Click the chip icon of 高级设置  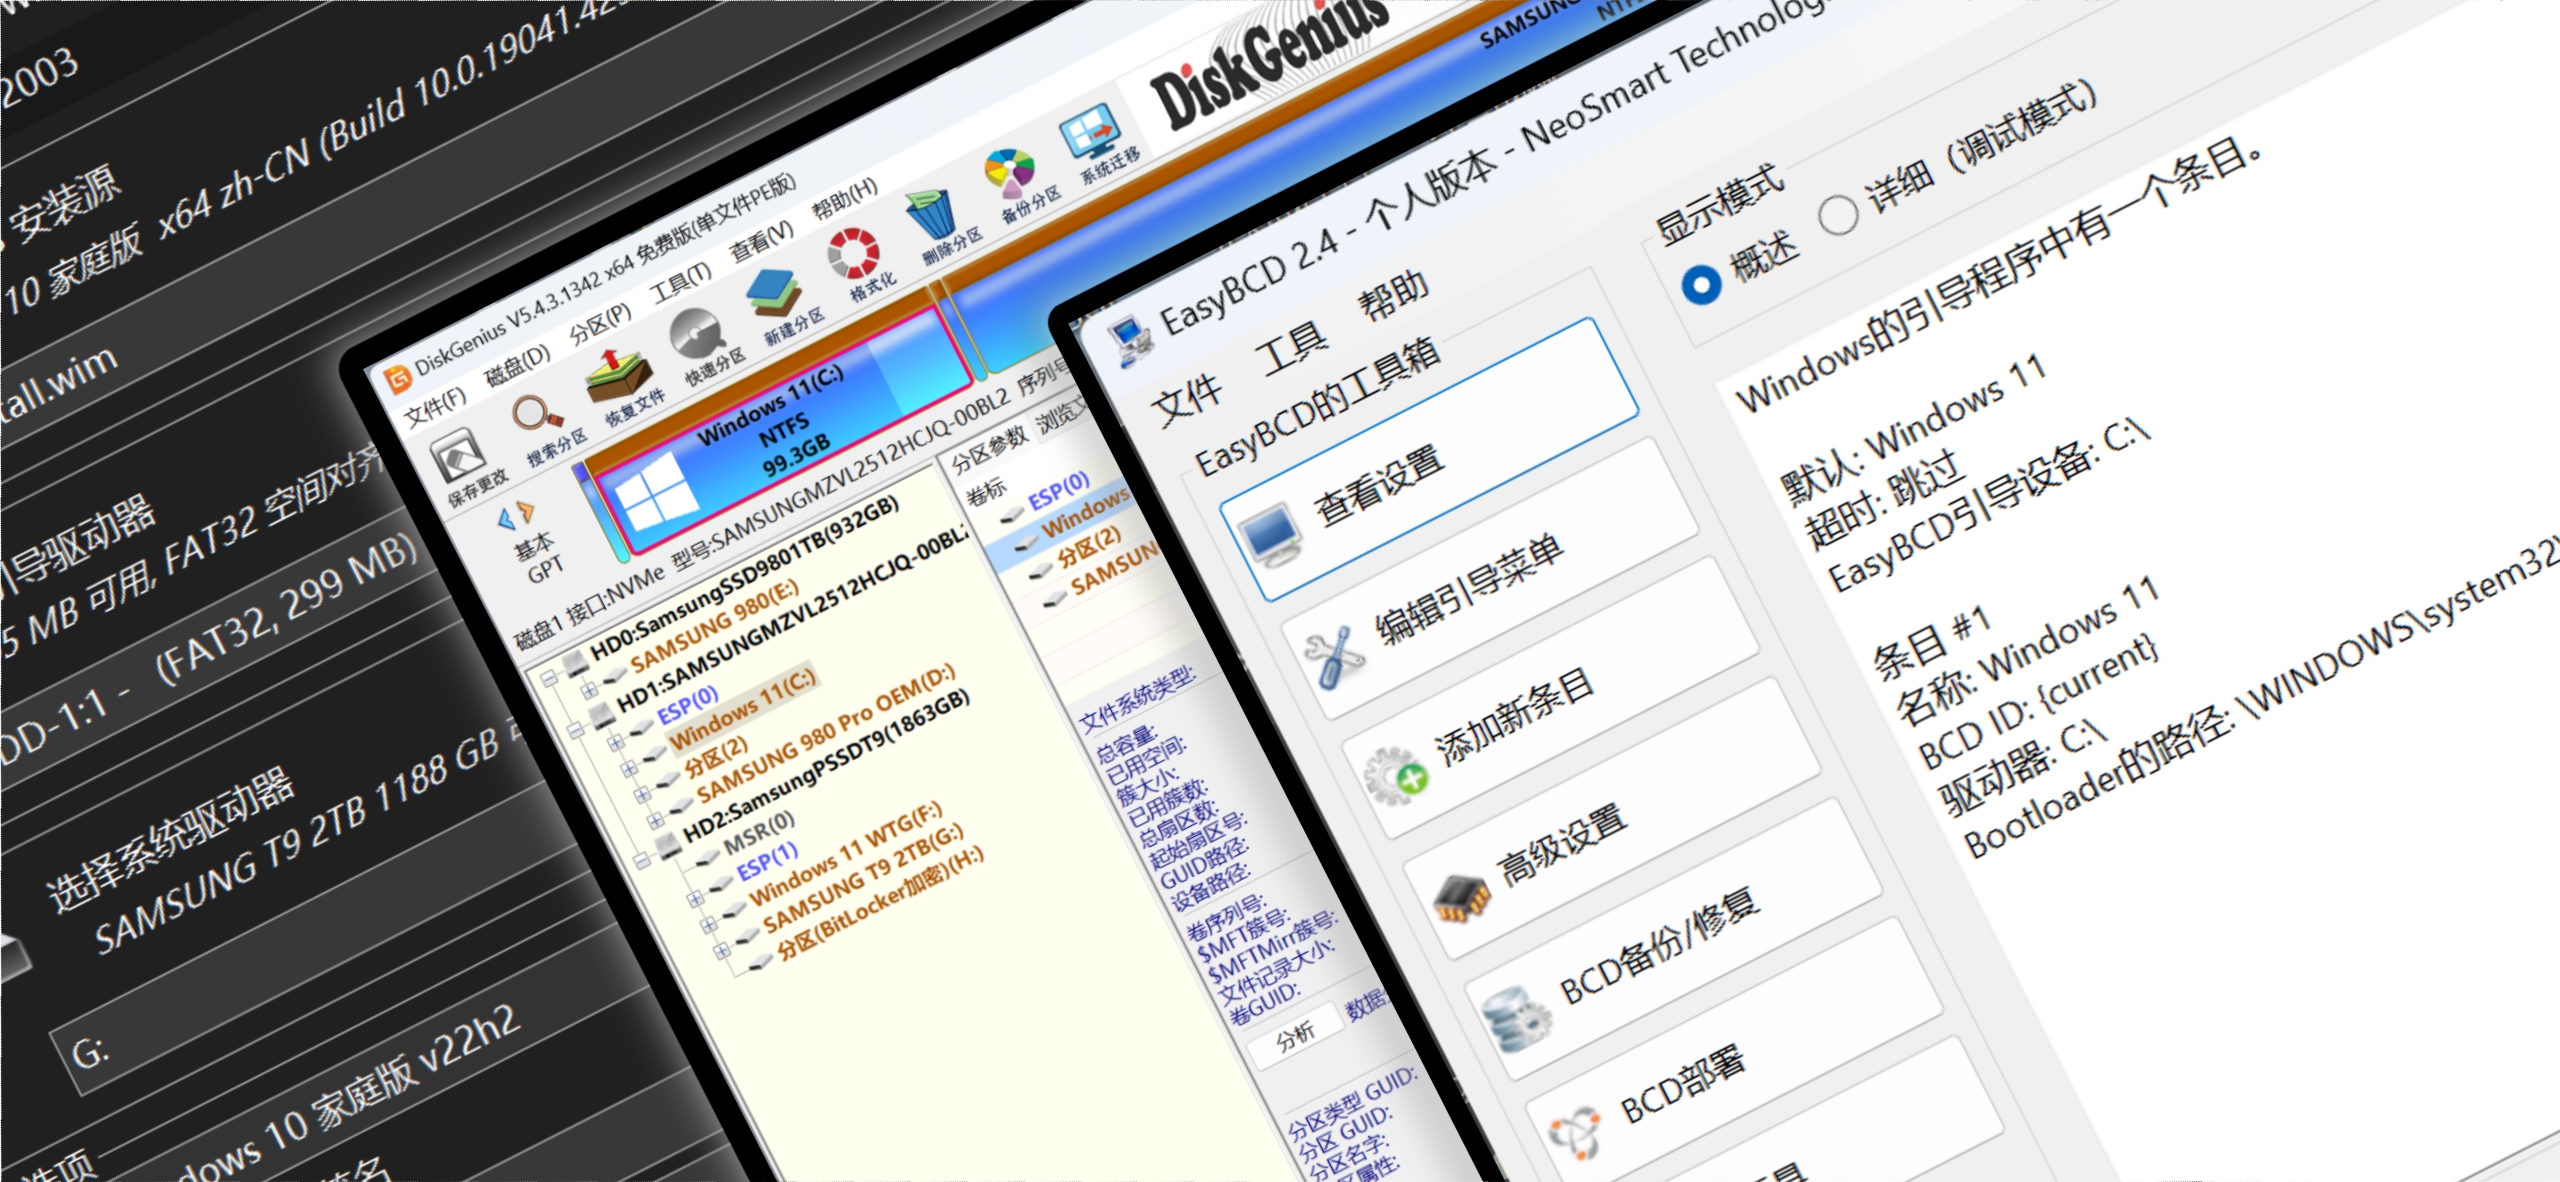point(1460,897)
